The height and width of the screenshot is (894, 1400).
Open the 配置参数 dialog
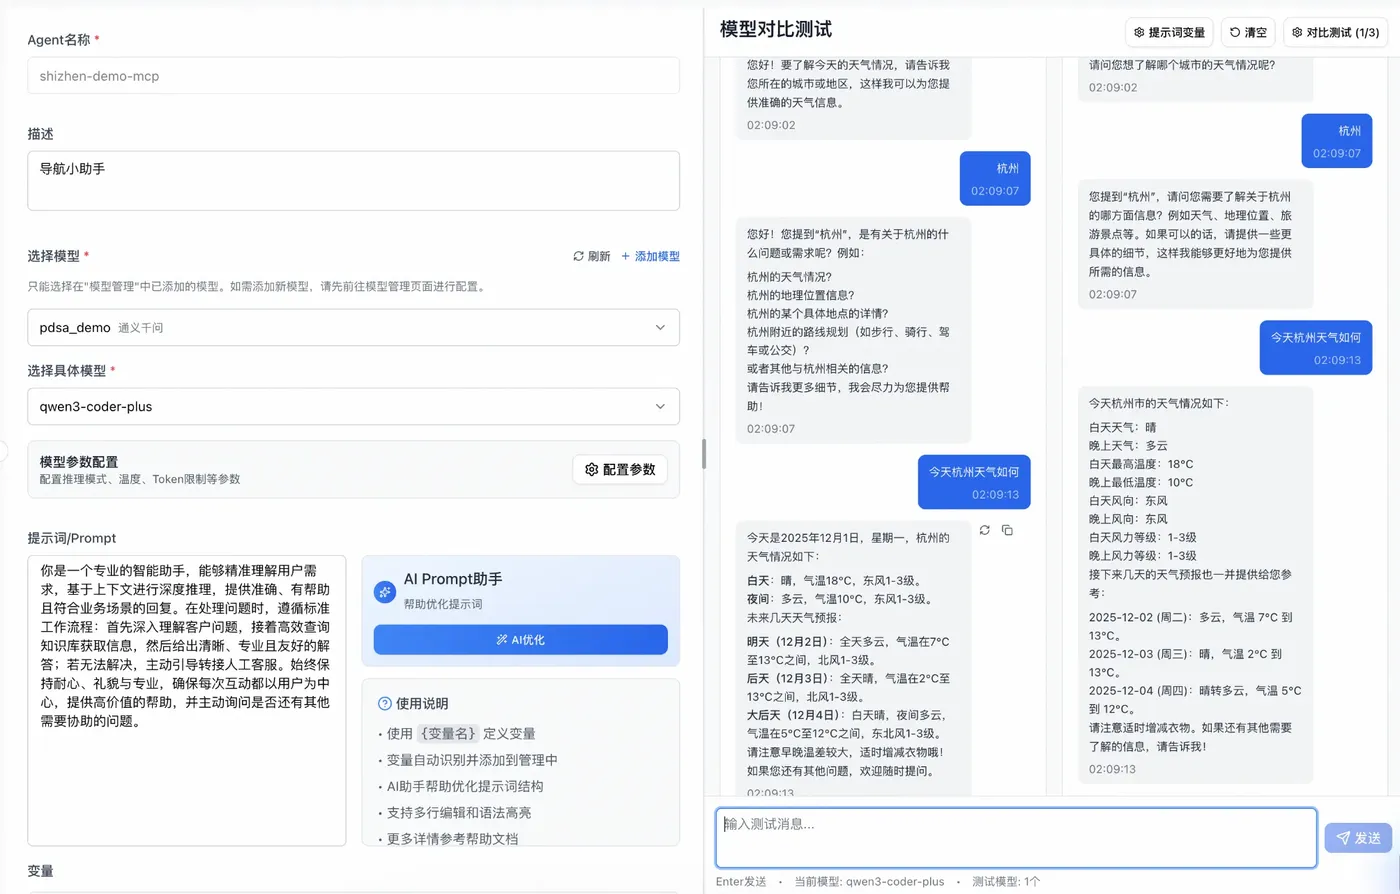click(x=620, y=469)
